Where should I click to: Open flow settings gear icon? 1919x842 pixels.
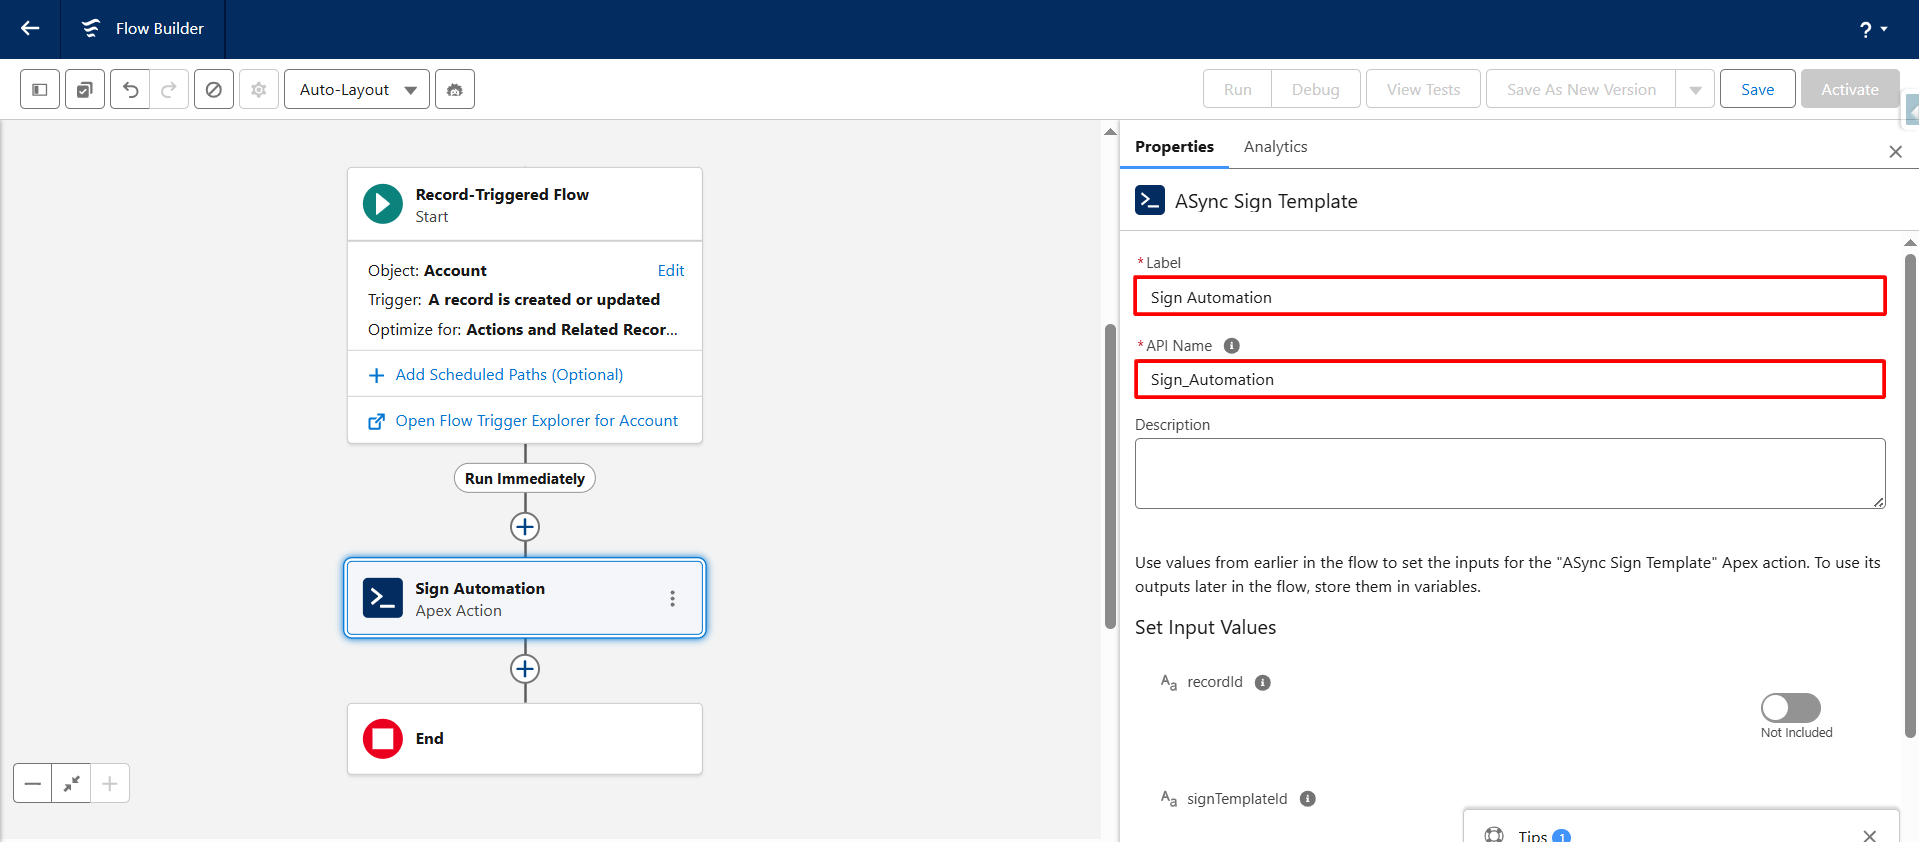[x=259, y=89]
